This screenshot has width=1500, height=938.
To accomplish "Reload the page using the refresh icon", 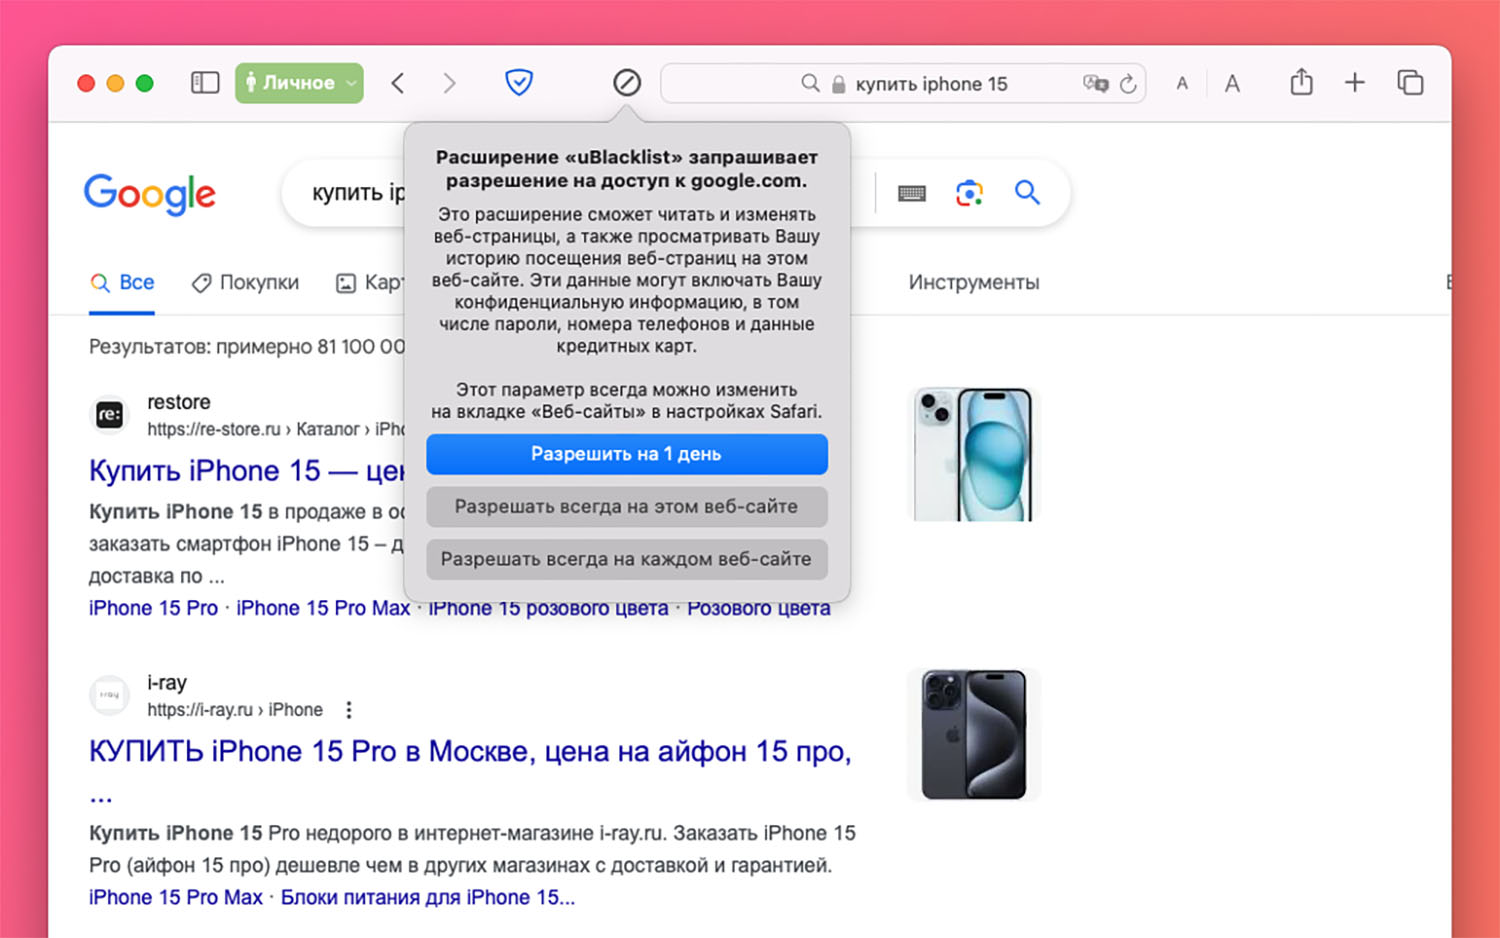I will coord(1128,84).
